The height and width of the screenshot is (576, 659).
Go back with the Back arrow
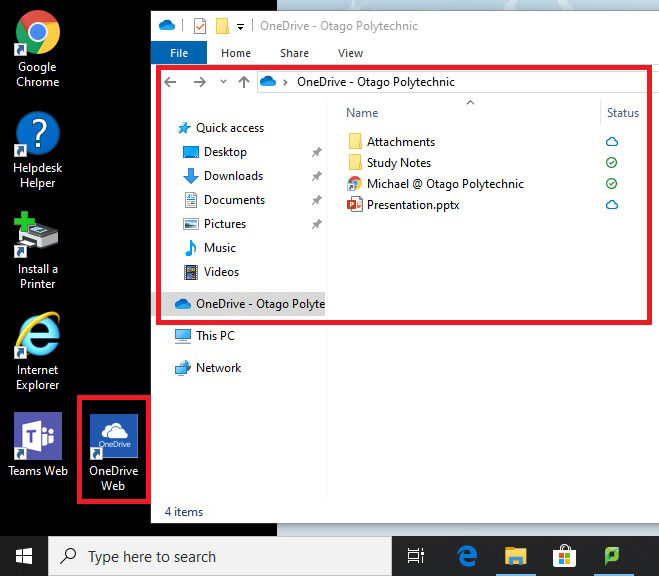[x=171, y=82]
